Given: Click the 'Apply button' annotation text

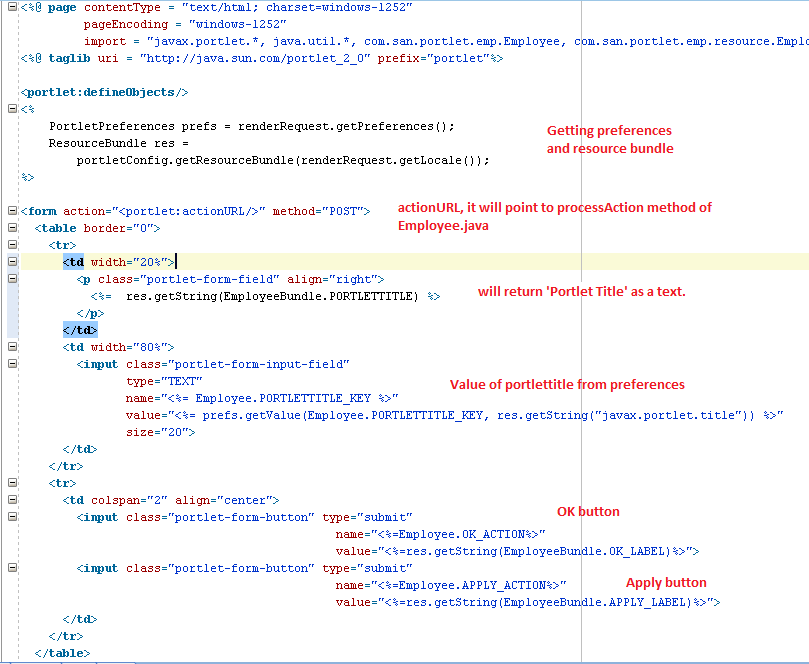Looking at the screenshot, I should click(665, 582).
